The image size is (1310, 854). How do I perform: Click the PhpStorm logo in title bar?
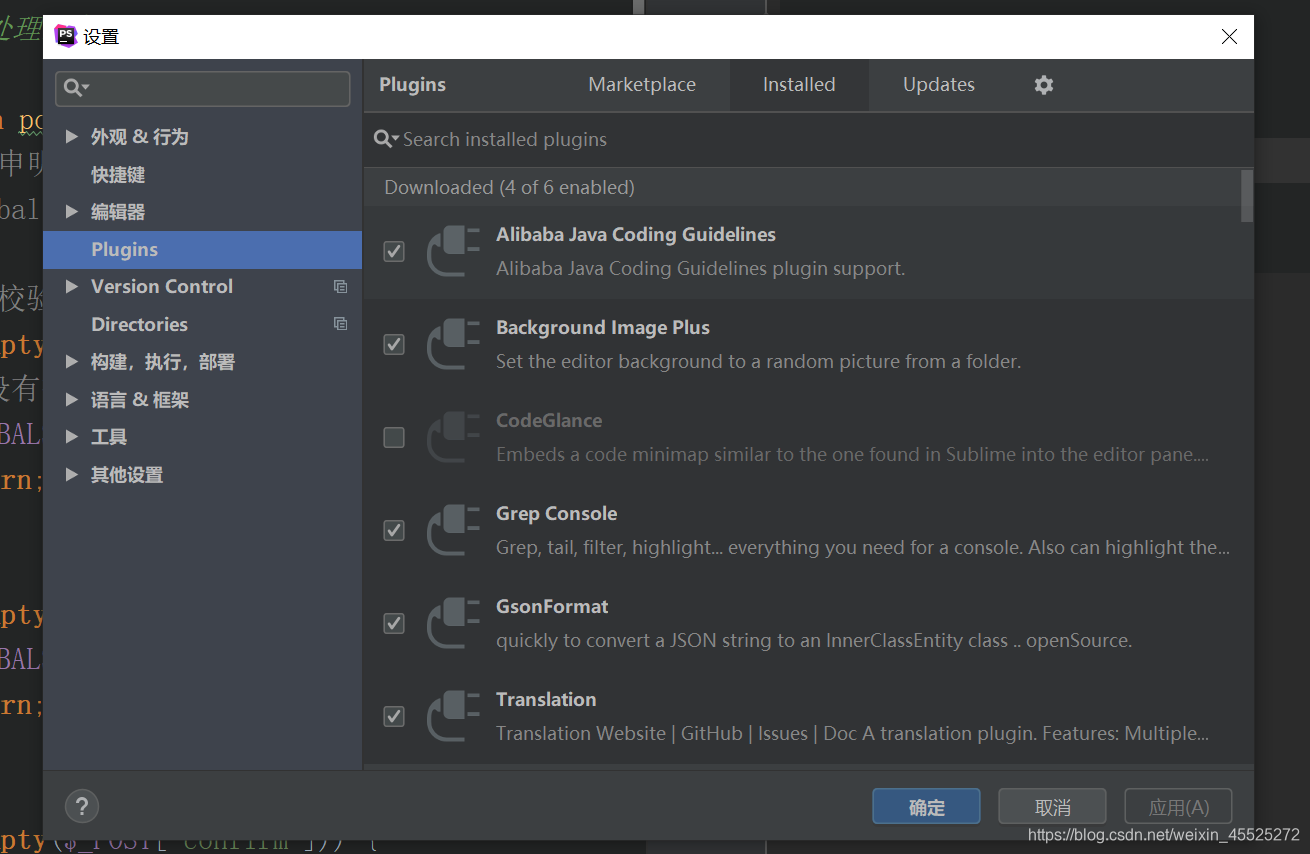pos(66,36)
